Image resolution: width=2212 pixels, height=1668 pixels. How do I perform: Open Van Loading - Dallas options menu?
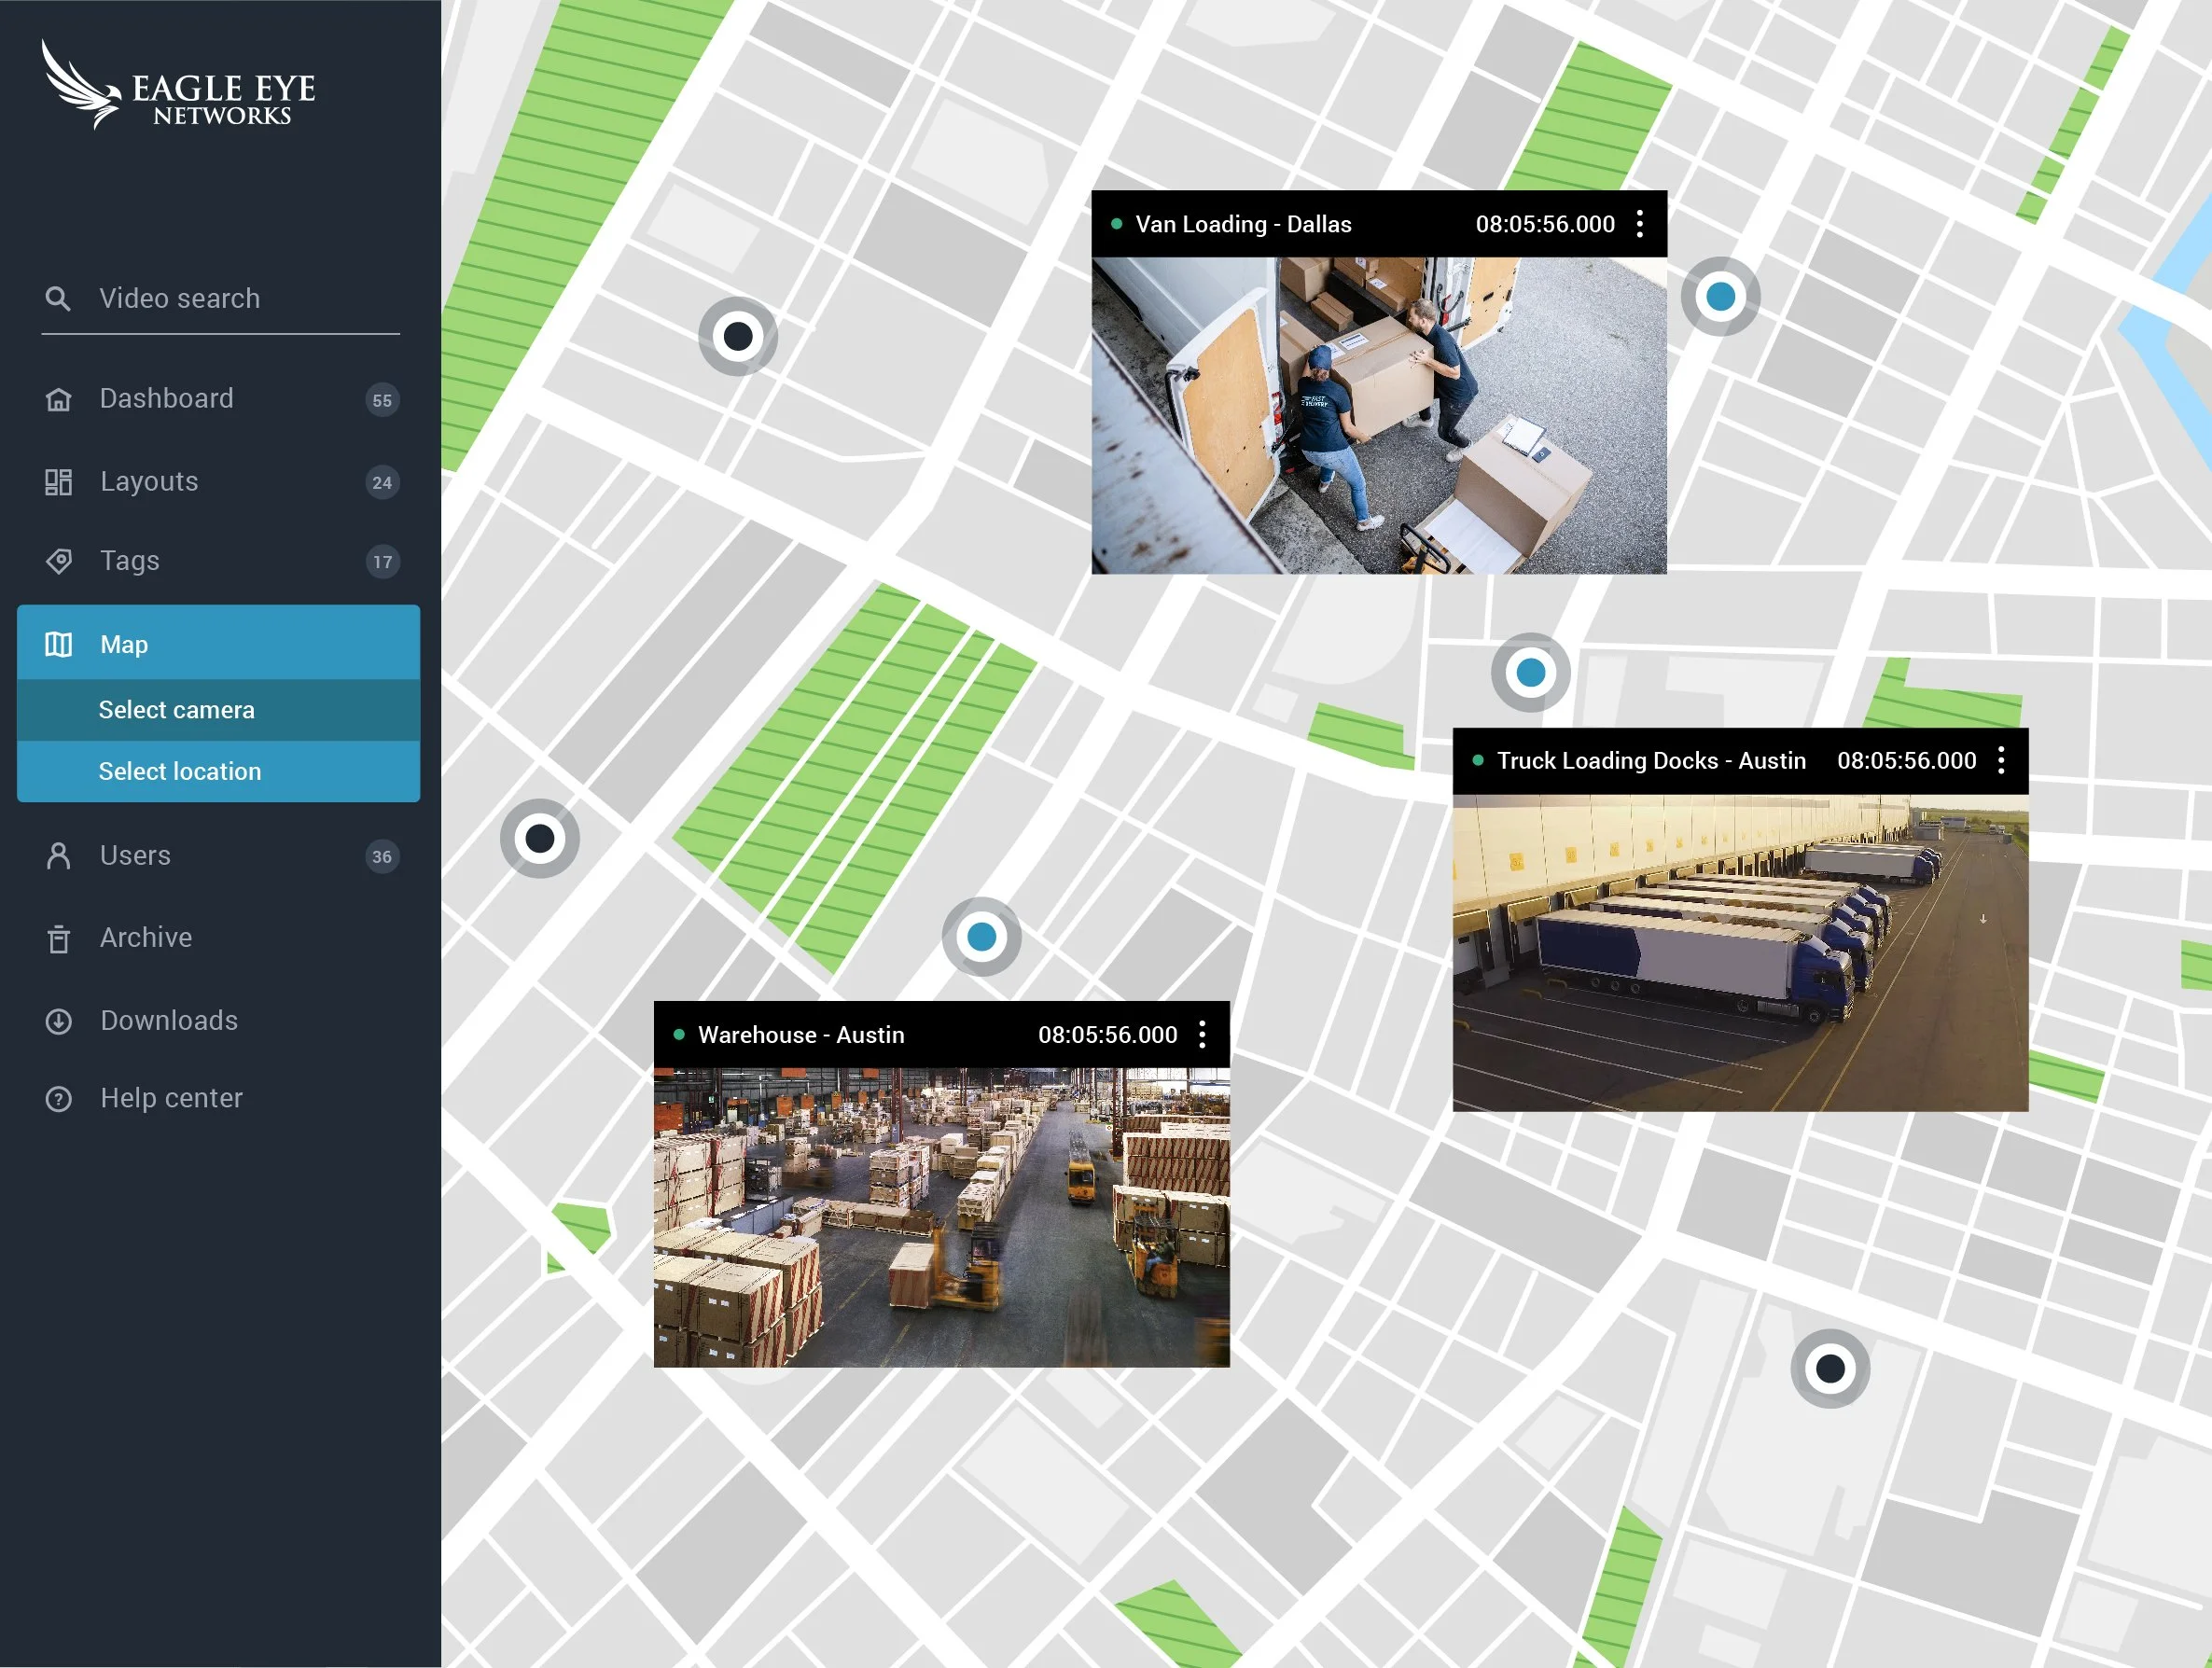1640,224
